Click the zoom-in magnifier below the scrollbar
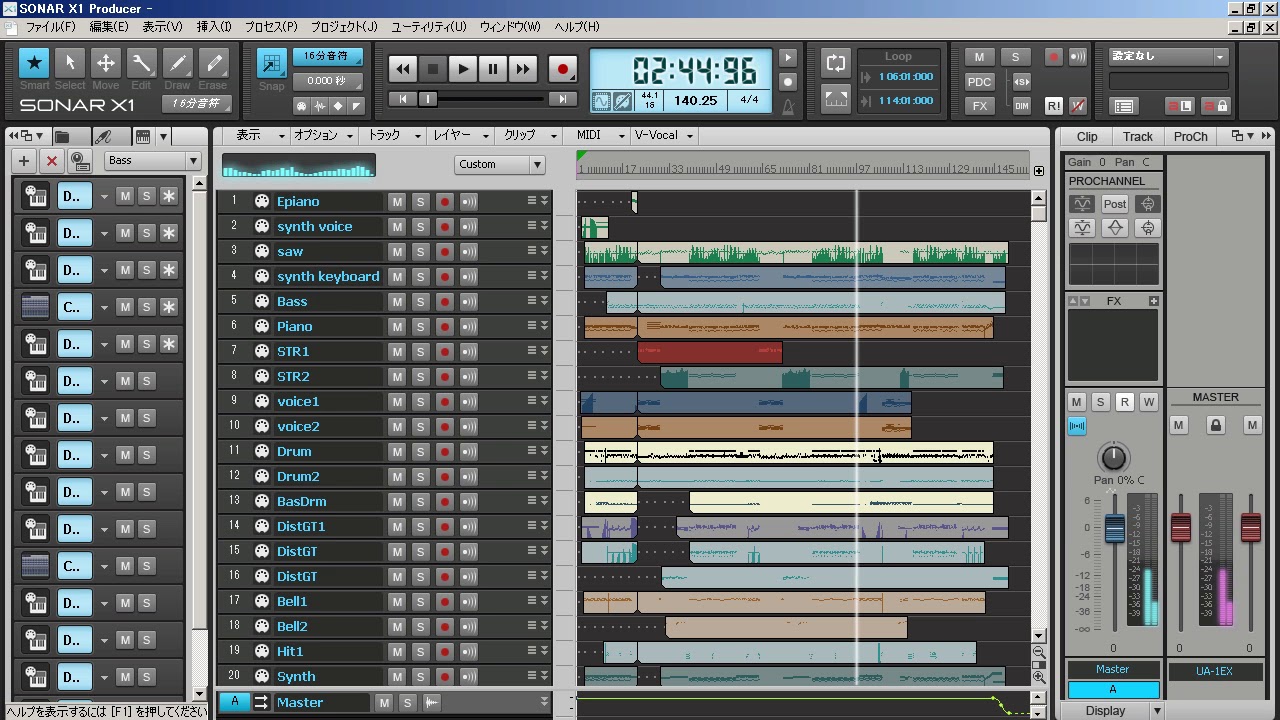 (x=1039, y=677)
